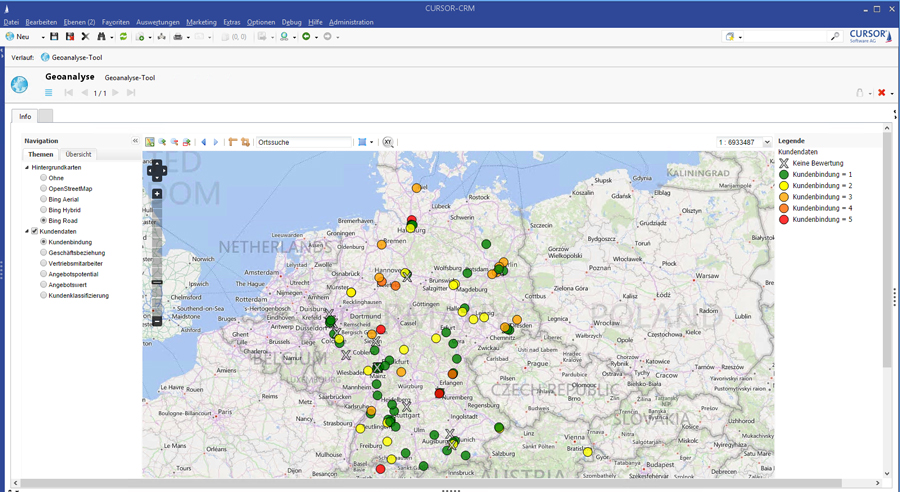Screen dimensions: 900x492
Task: Click the printer icon in the toolbar
Action: (177, 37)
